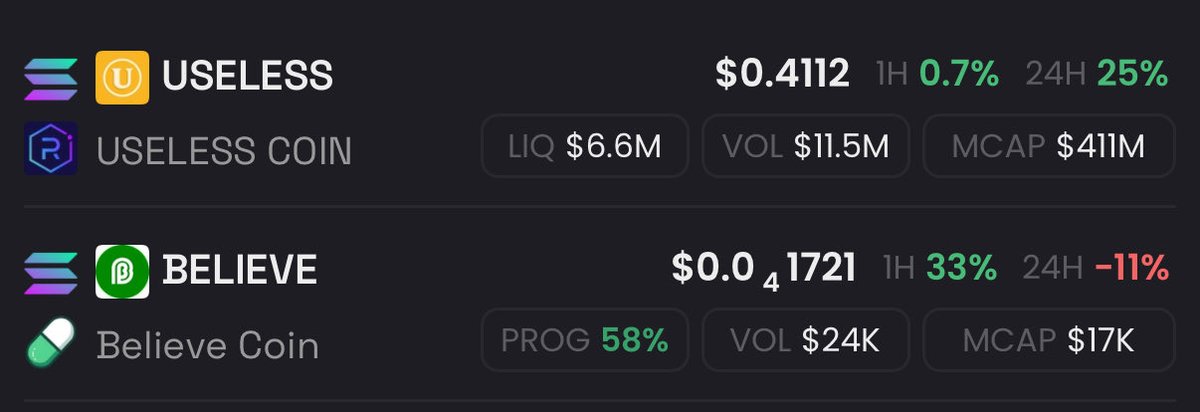Click the BELIEVE 24H -11% change
The width and height of the screenshot is (1200, 412).
coord(1096,267)
